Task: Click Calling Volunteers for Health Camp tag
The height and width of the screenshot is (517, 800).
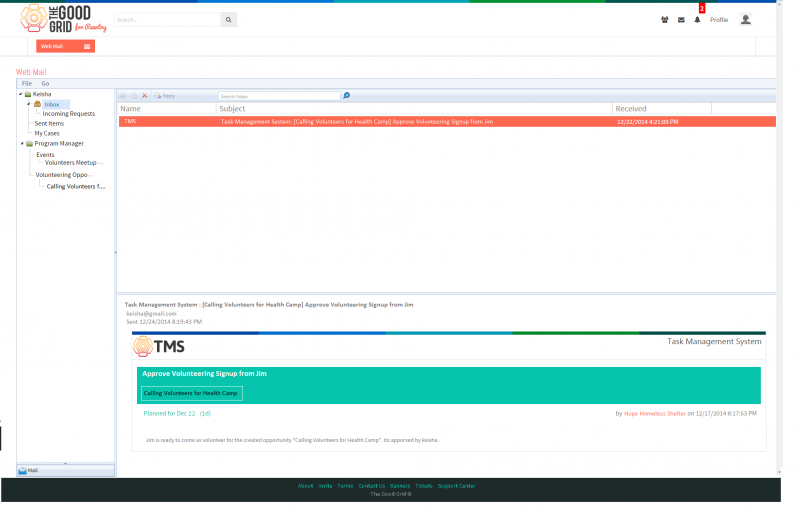Action: (x=191, y=393)
